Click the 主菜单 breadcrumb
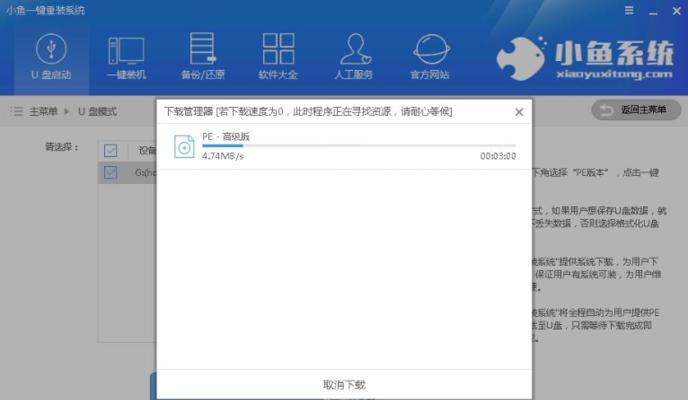The image size is (688, 400). coord(43,111)
